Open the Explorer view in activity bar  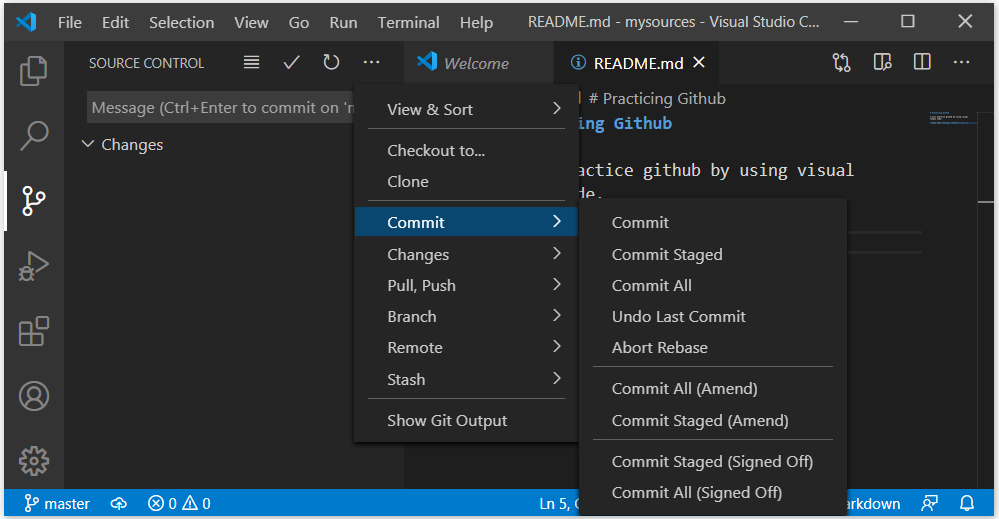[34, 70]
